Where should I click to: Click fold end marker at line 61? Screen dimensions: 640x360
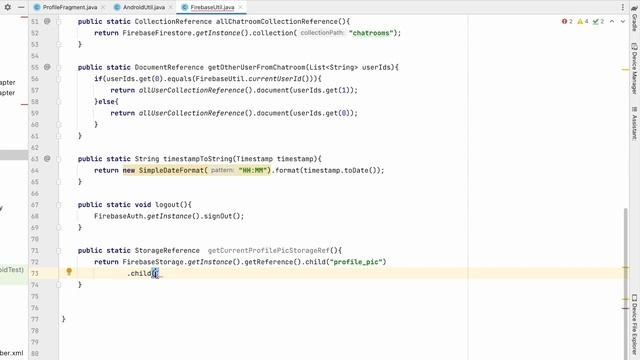point(59,136)
